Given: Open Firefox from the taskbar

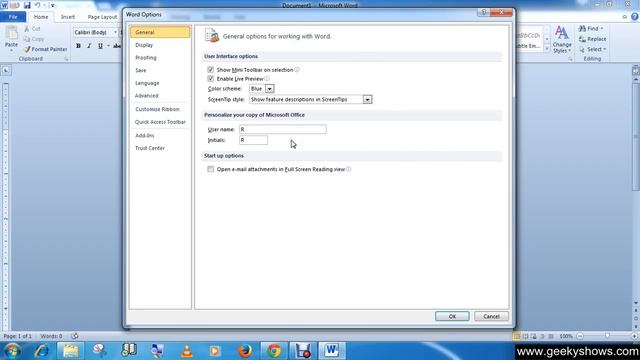Looking at the screenshot, I should [244, 351].
